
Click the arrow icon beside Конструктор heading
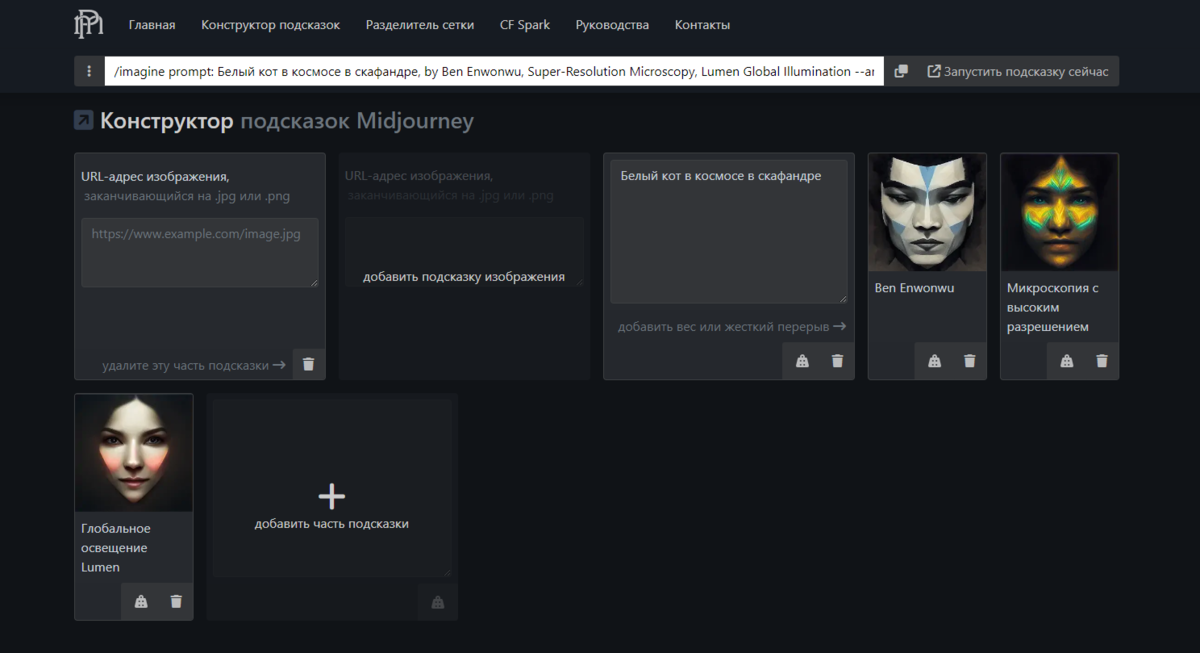click(x=84, y=121)
